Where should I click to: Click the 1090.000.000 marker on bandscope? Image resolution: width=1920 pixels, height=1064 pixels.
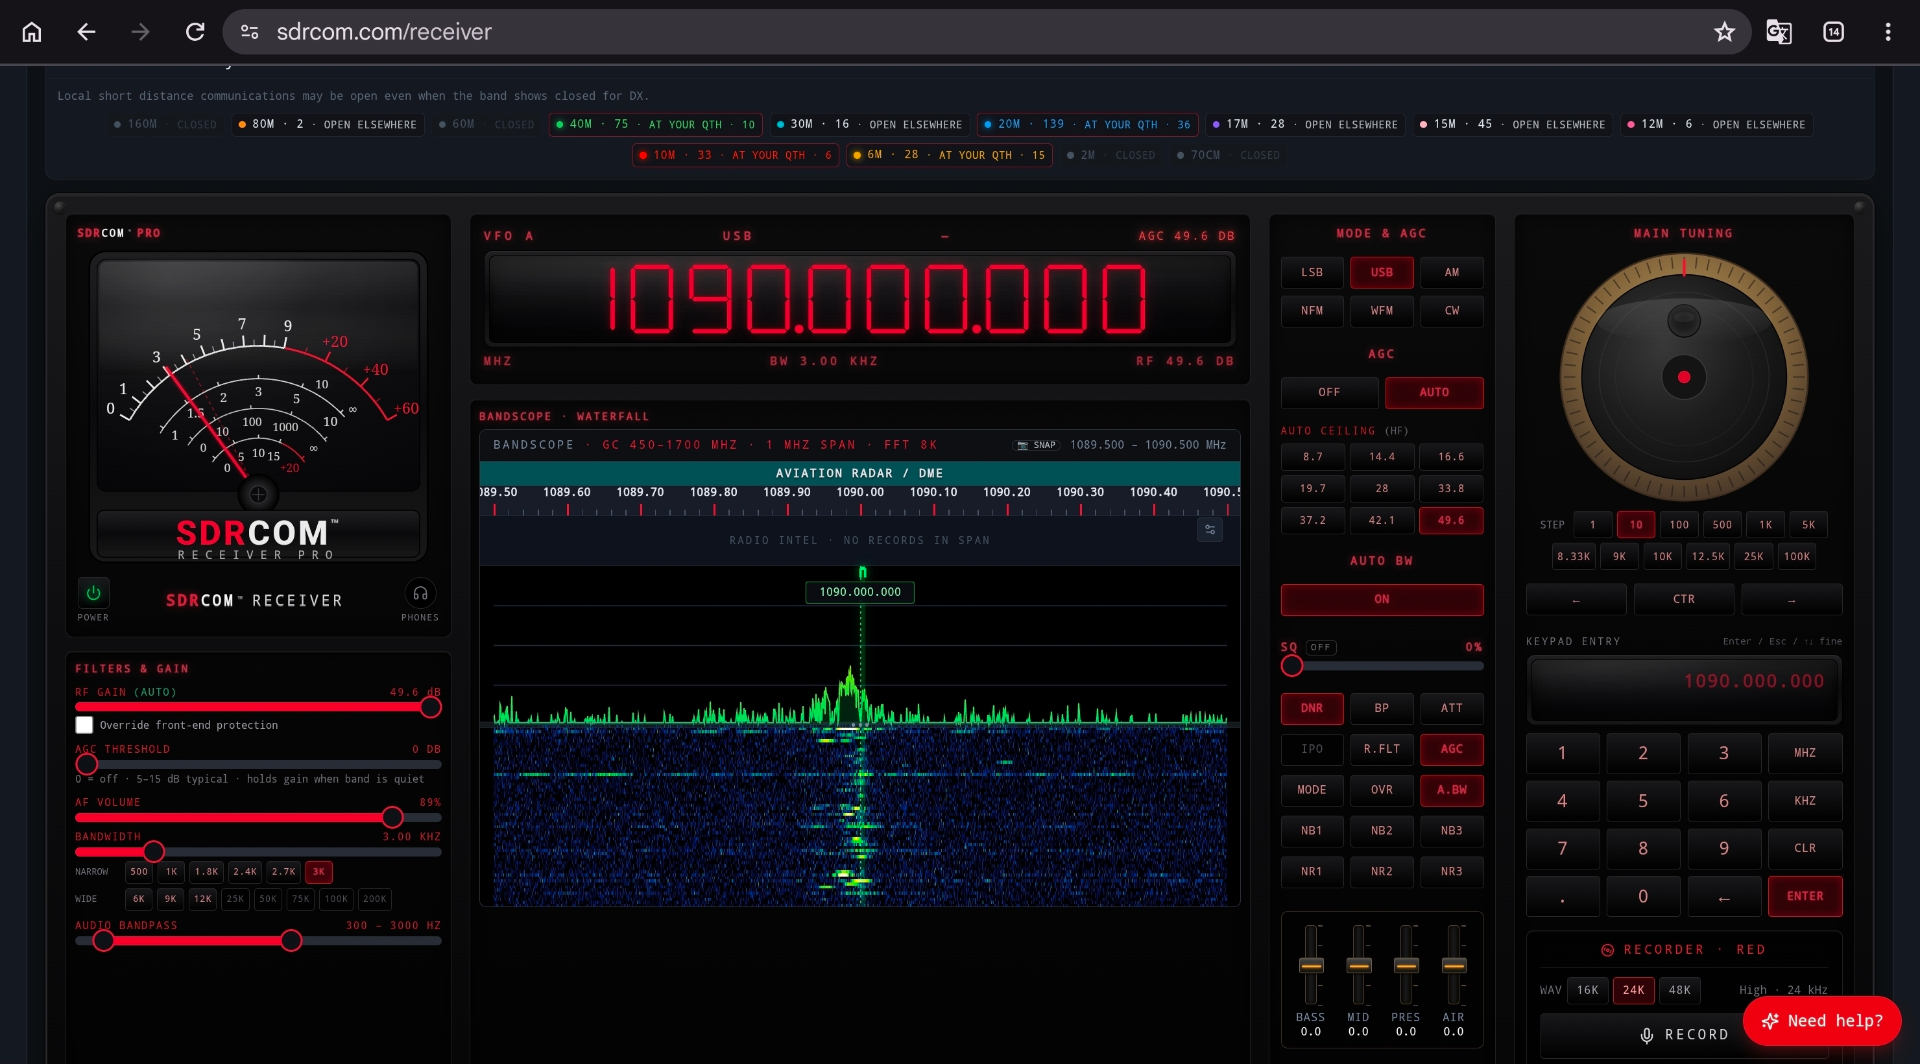pos(860,592)
